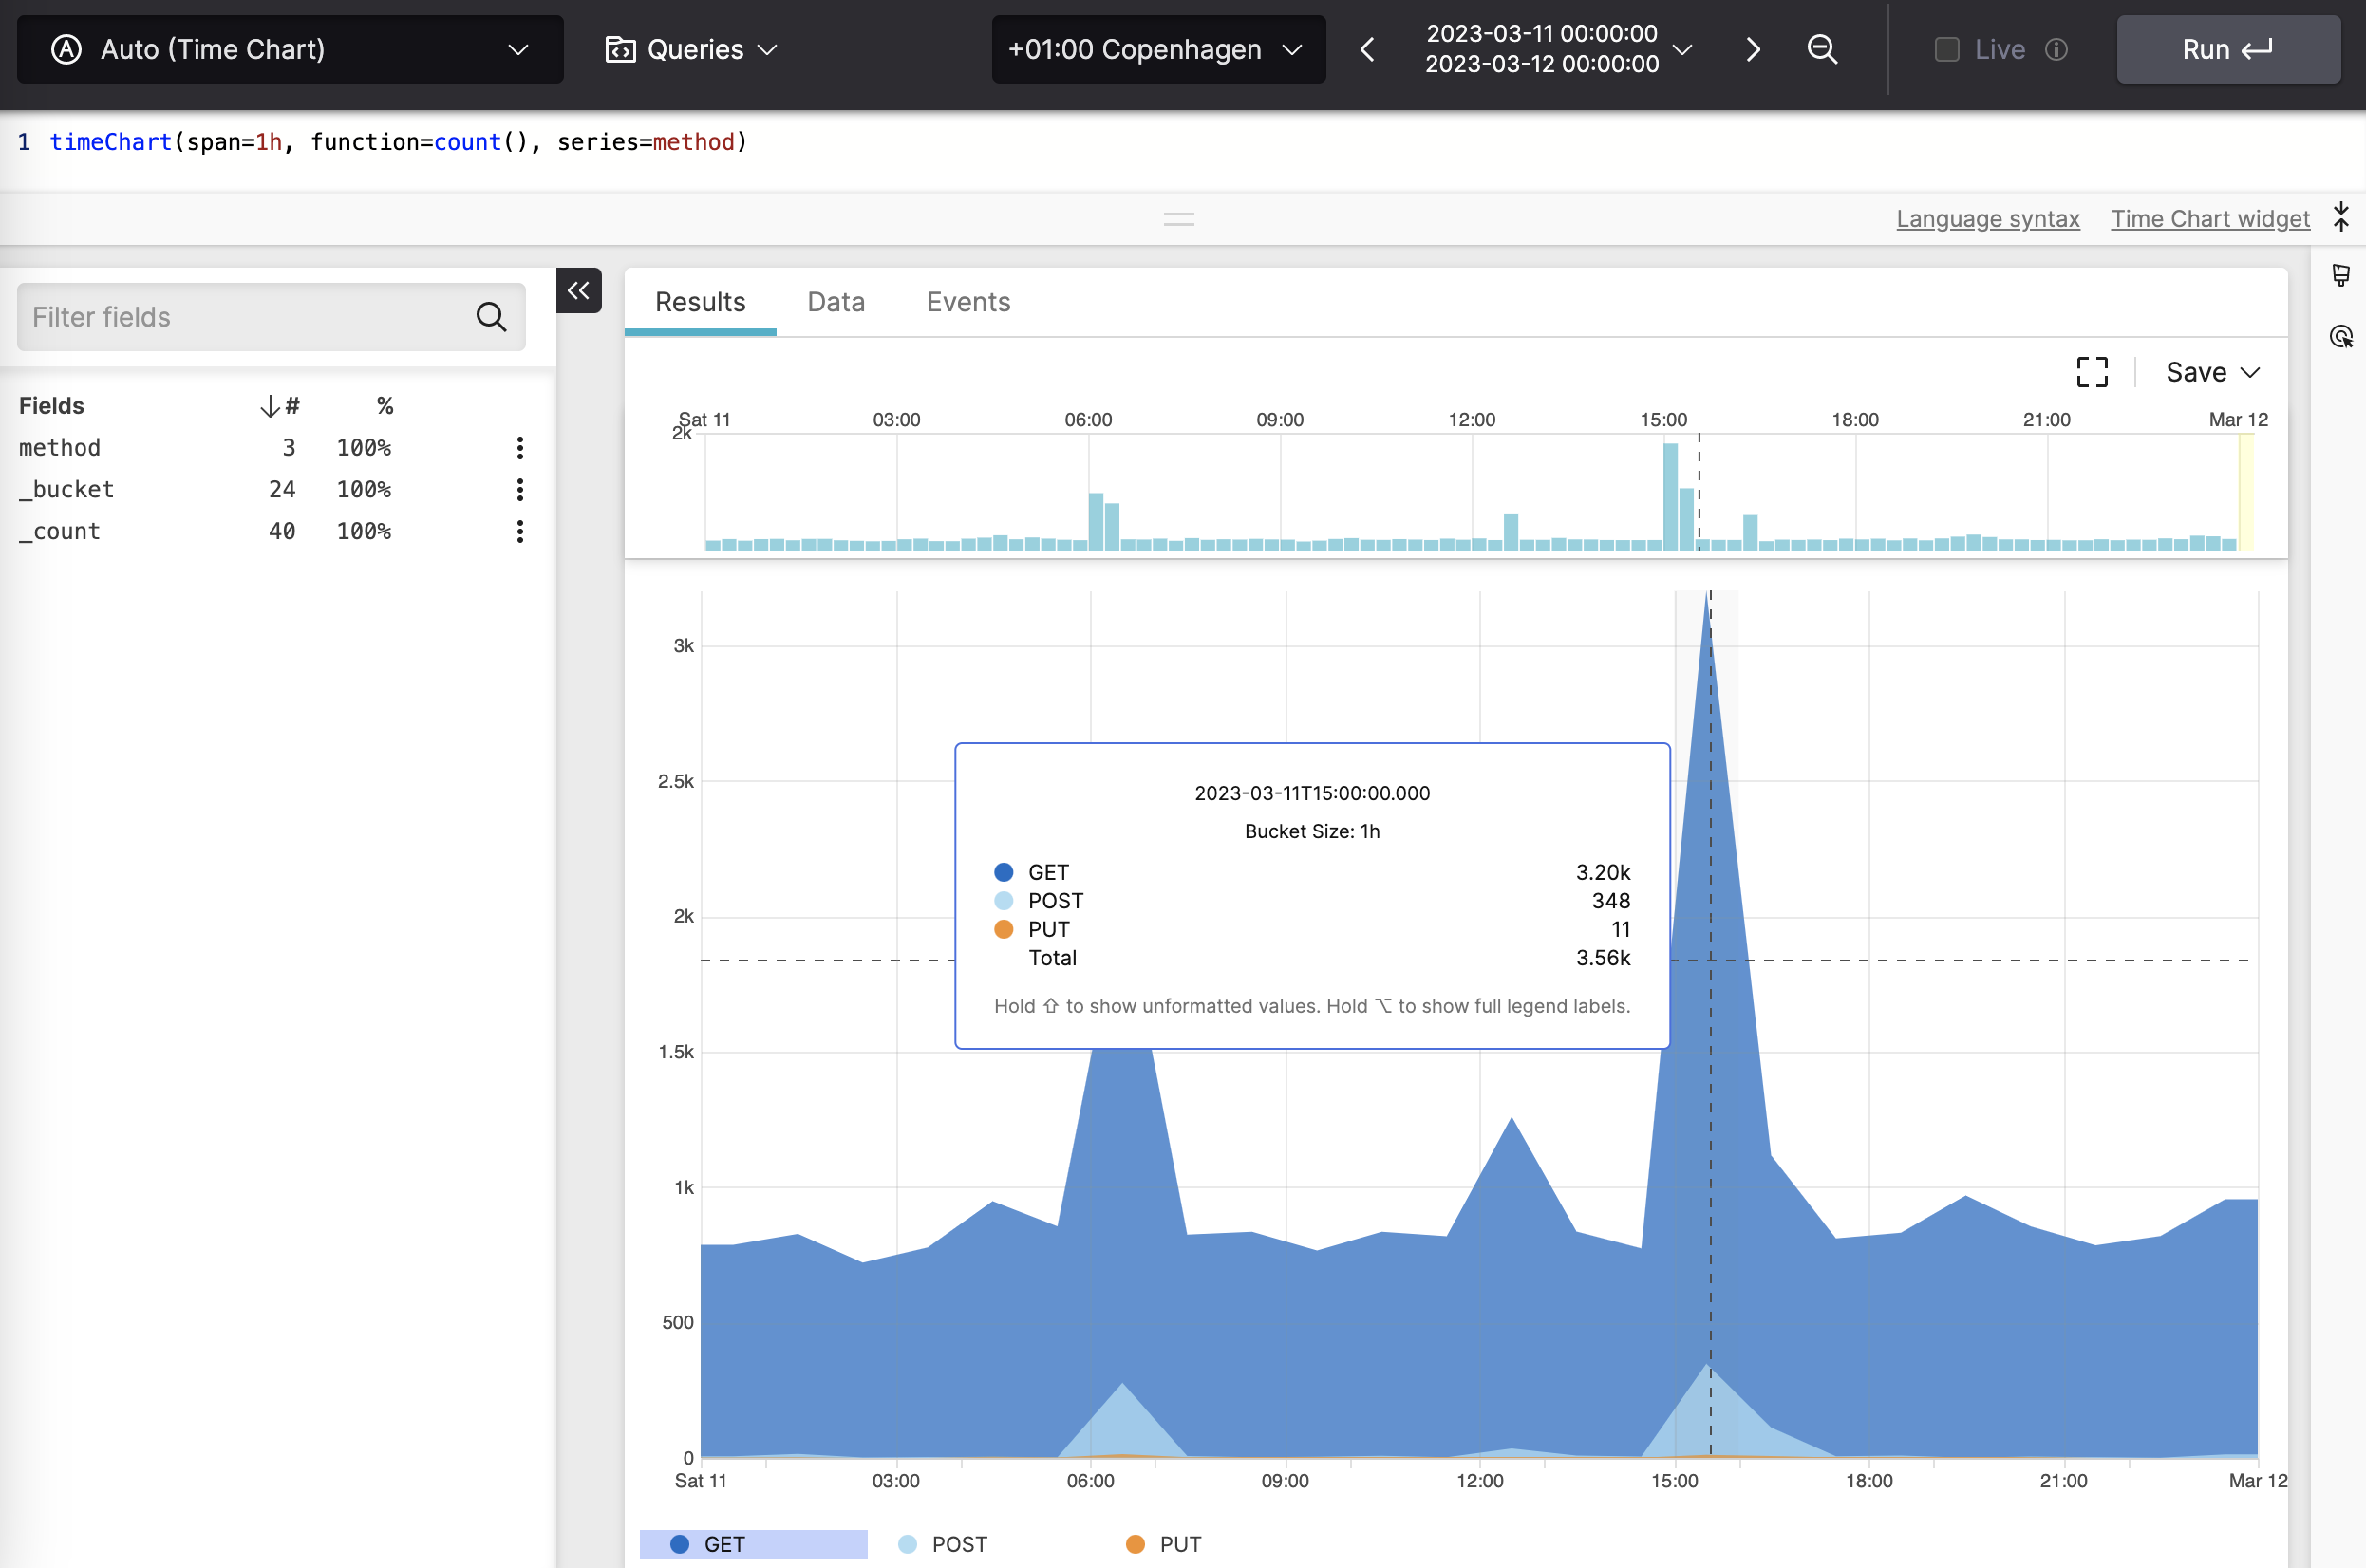Open the +01:00 Copenhagen timezone dropdown
Image resolution: width=2366 pixels, height=1568 pixels.
pos(1157,49)
